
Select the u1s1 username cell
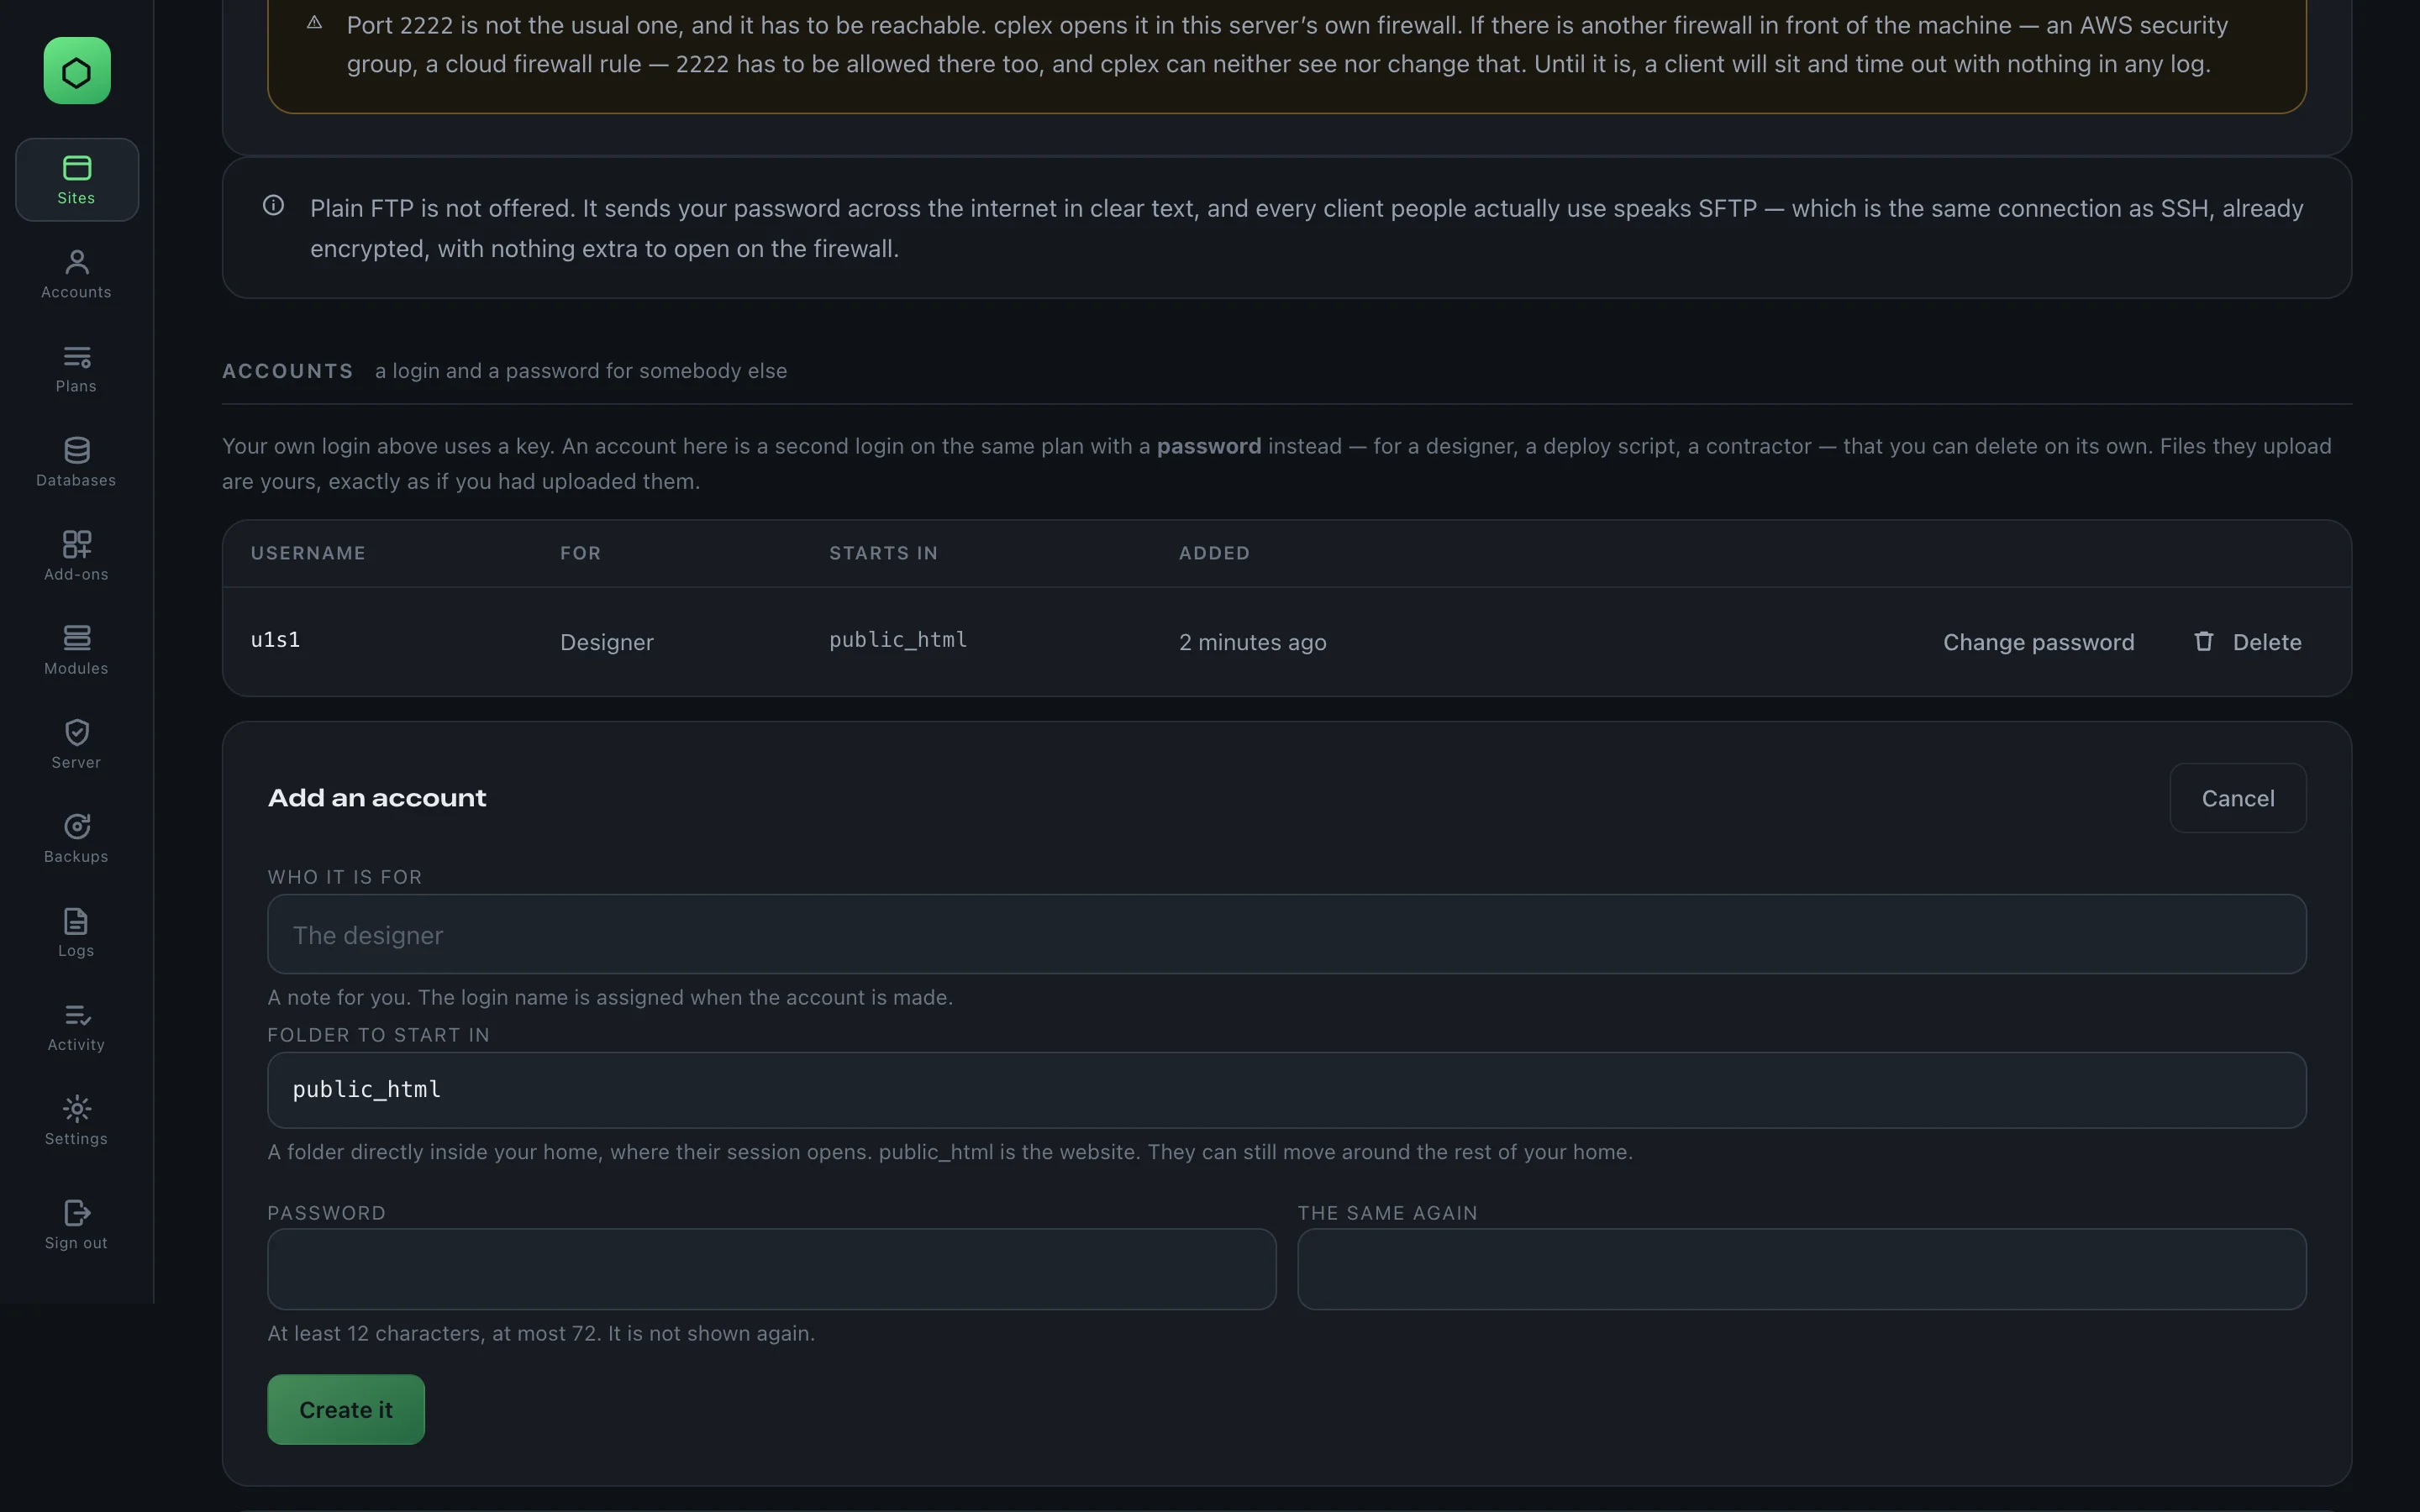click(x=275, y=640)
